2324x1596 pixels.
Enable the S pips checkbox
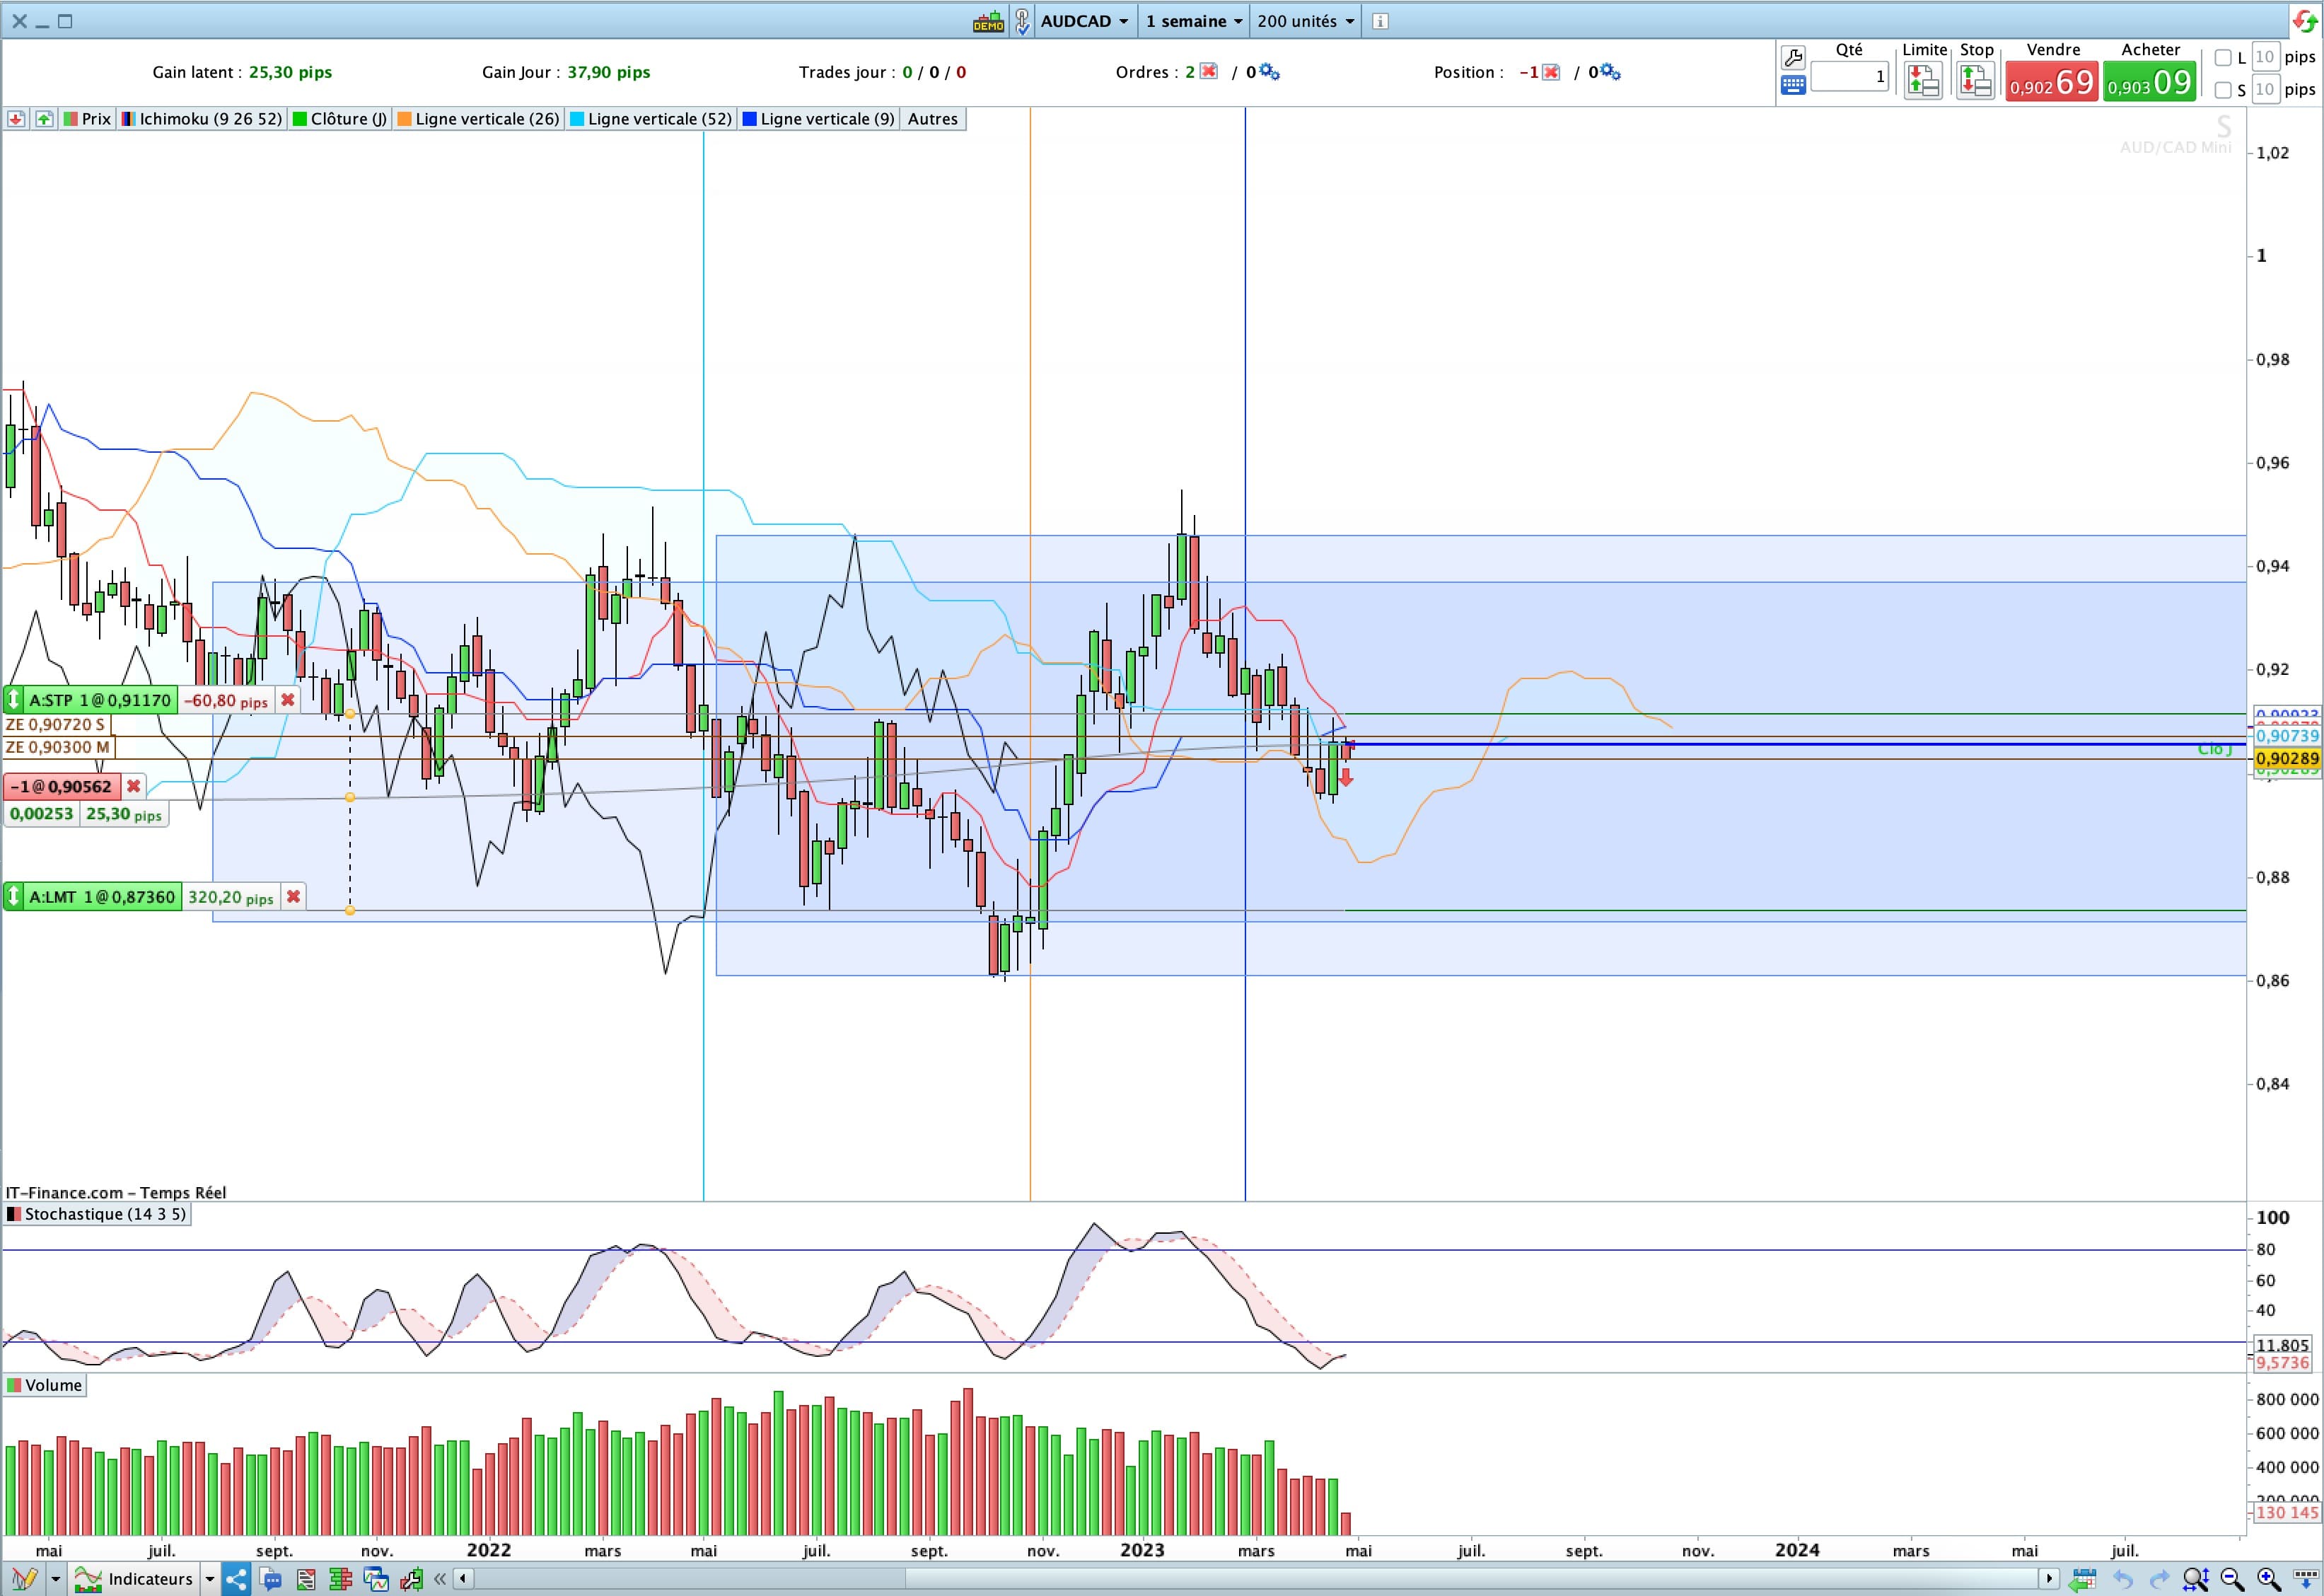point(2223,90)
